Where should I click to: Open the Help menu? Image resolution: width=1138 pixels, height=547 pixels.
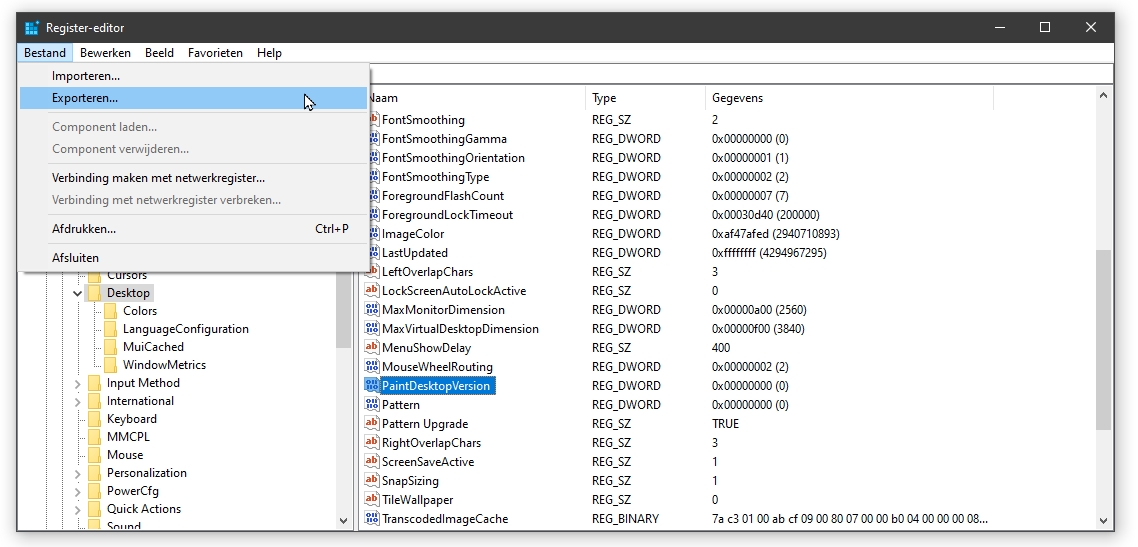[x=269, y=53]
